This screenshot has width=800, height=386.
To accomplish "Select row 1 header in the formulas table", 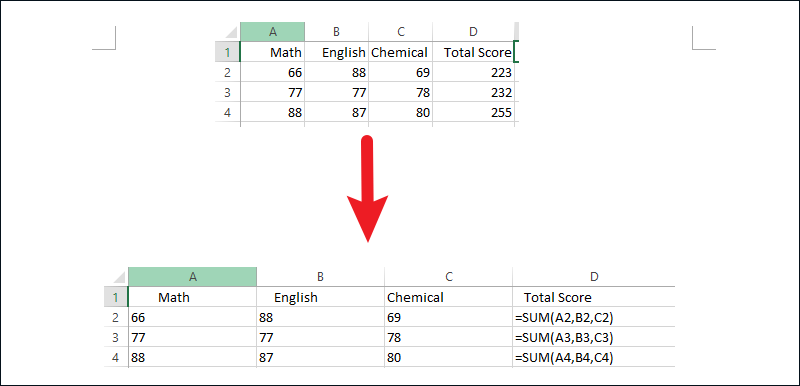I will tap(116, 297).
